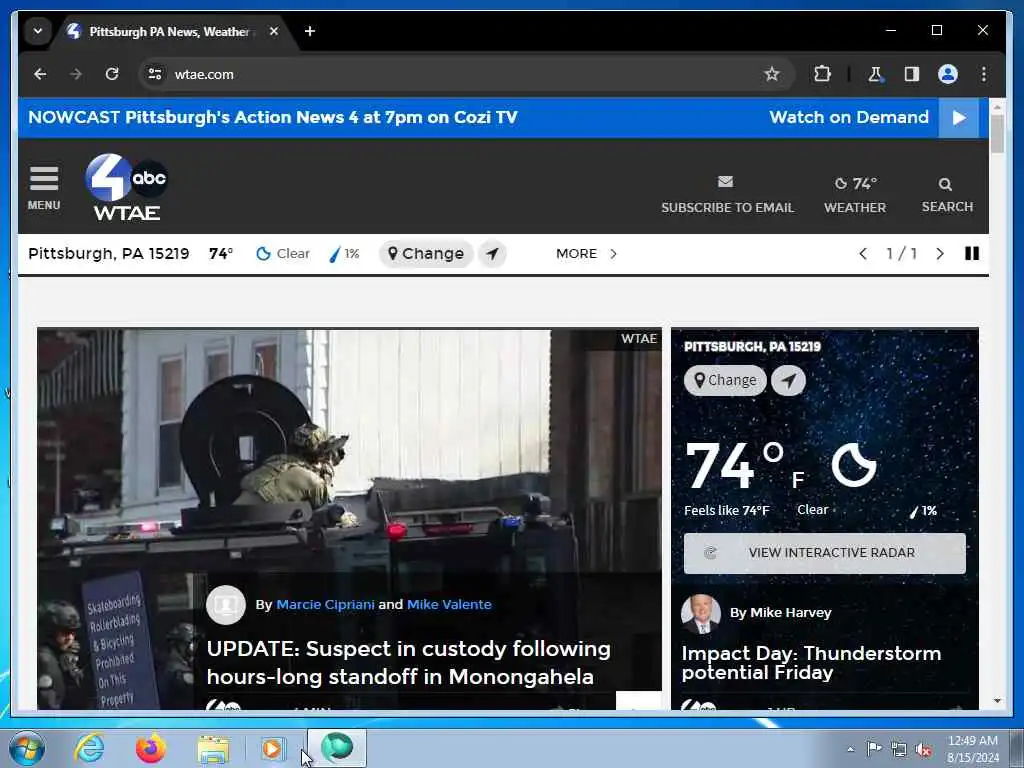Open Mike Valente author page
Screen dimensions: 1024x768
click(x=449, y=604)
